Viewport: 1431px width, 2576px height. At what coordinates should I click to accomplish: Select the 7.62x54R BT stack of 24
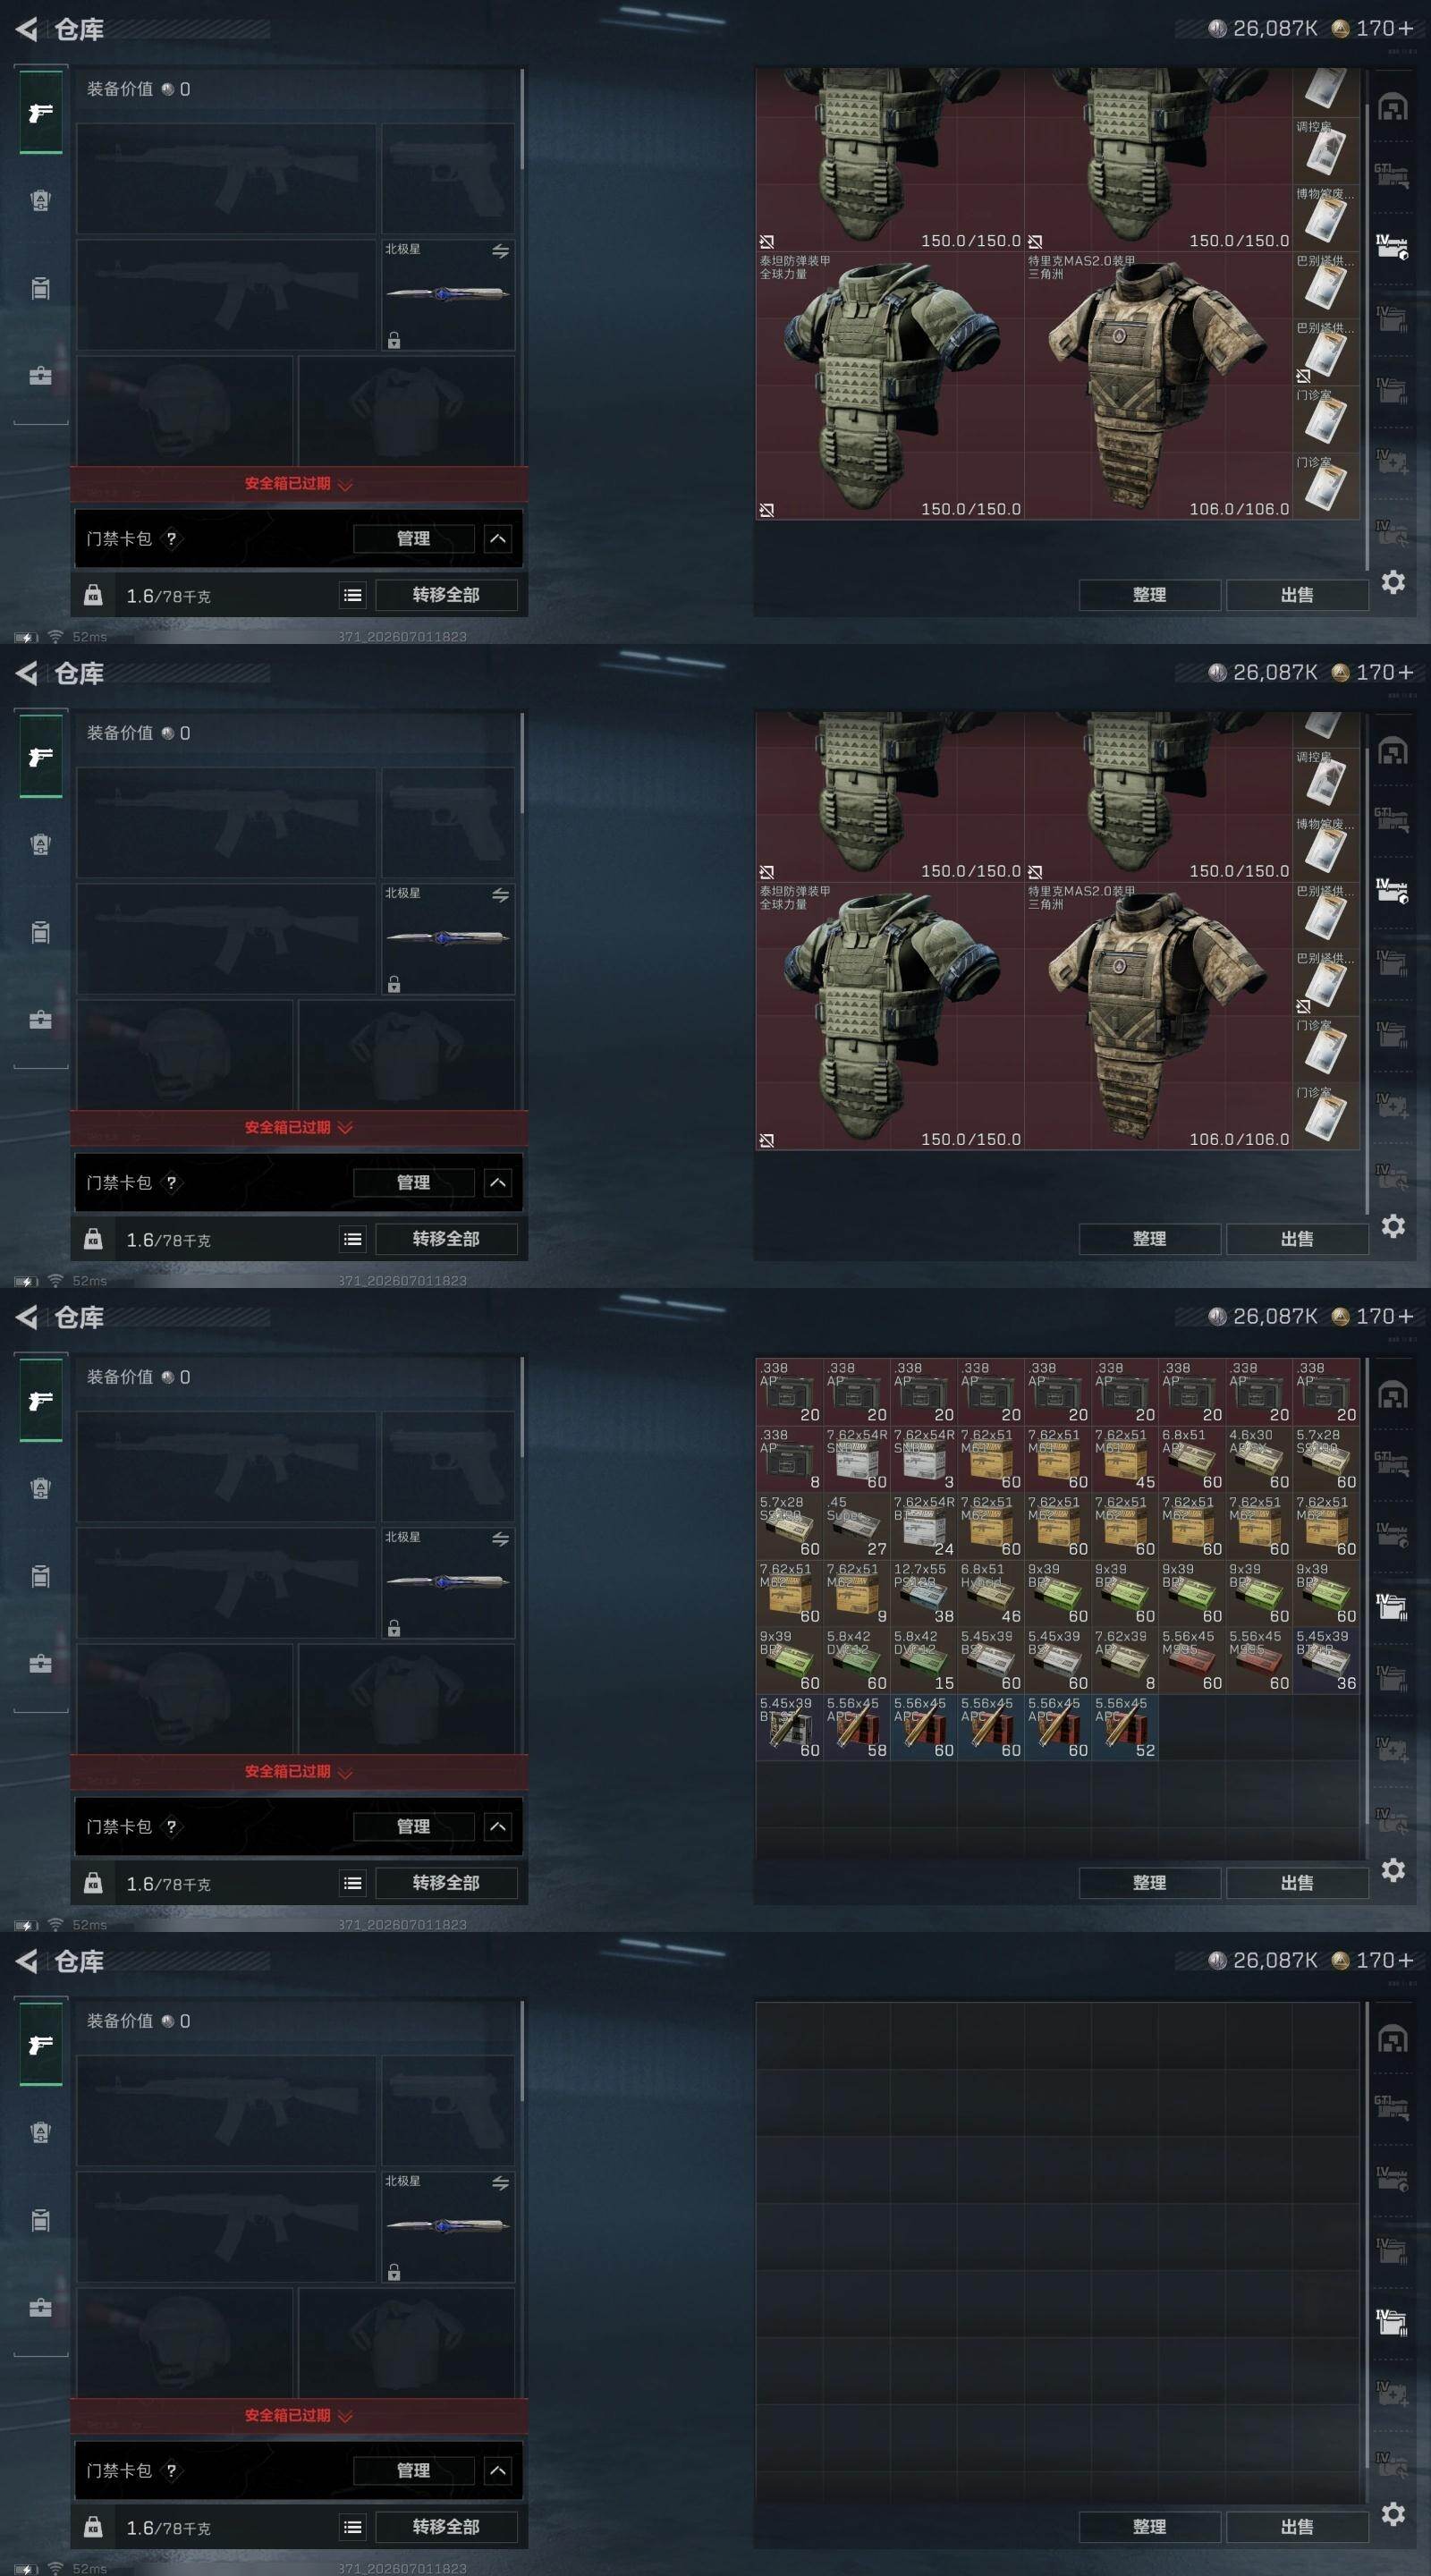pyautogui.click(x=923, y=1526)
